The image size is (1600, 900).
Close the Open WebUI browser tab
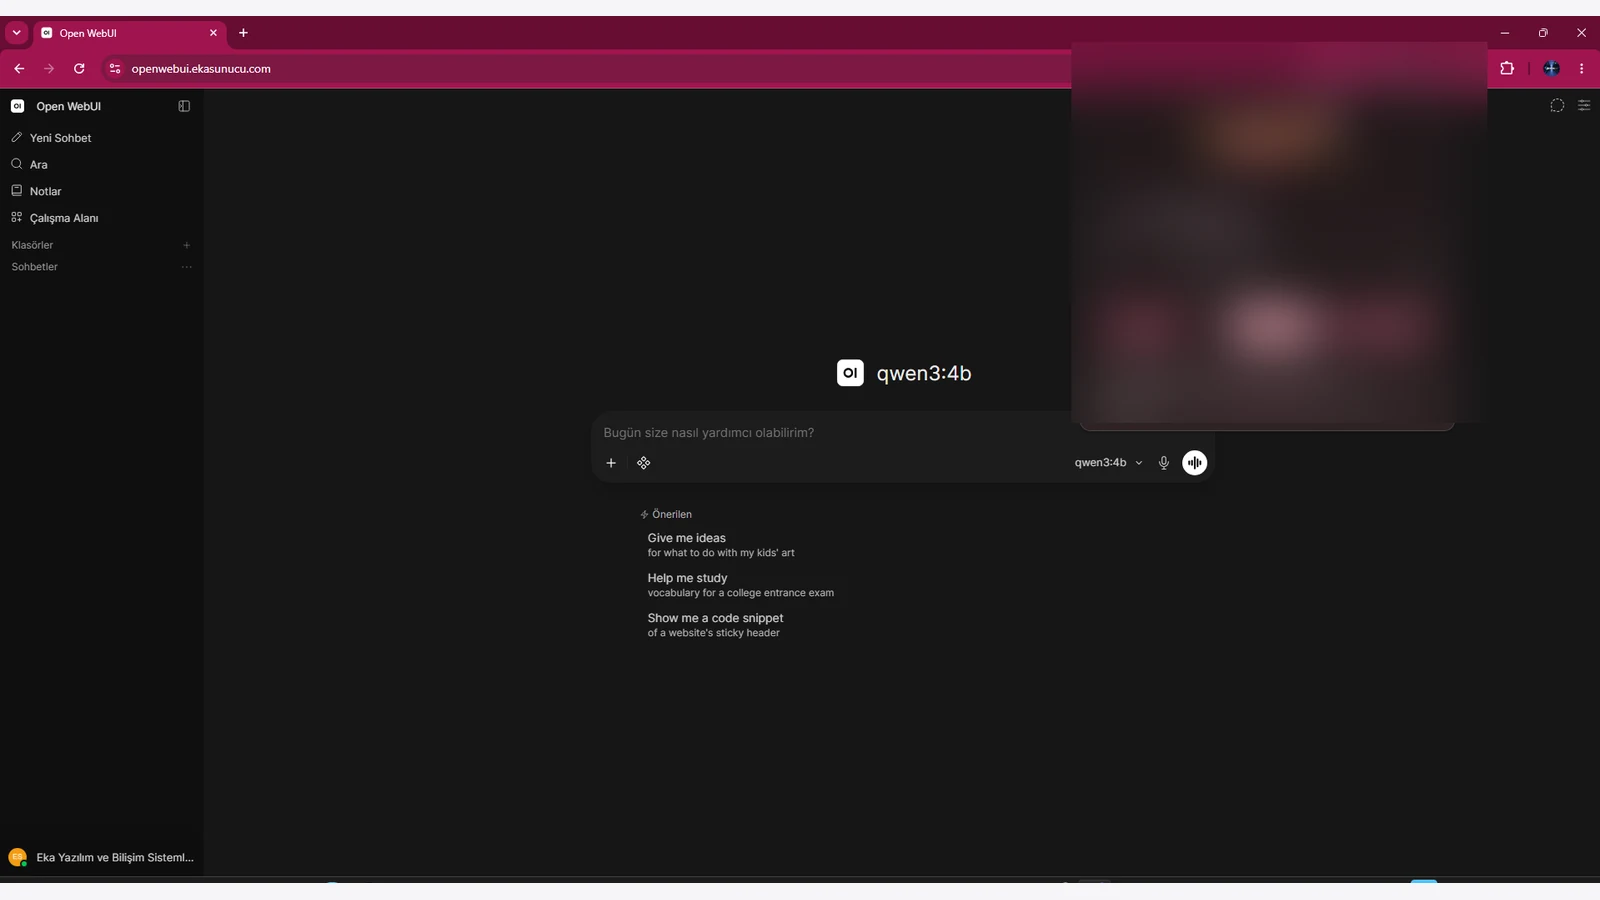click(213, 33)
